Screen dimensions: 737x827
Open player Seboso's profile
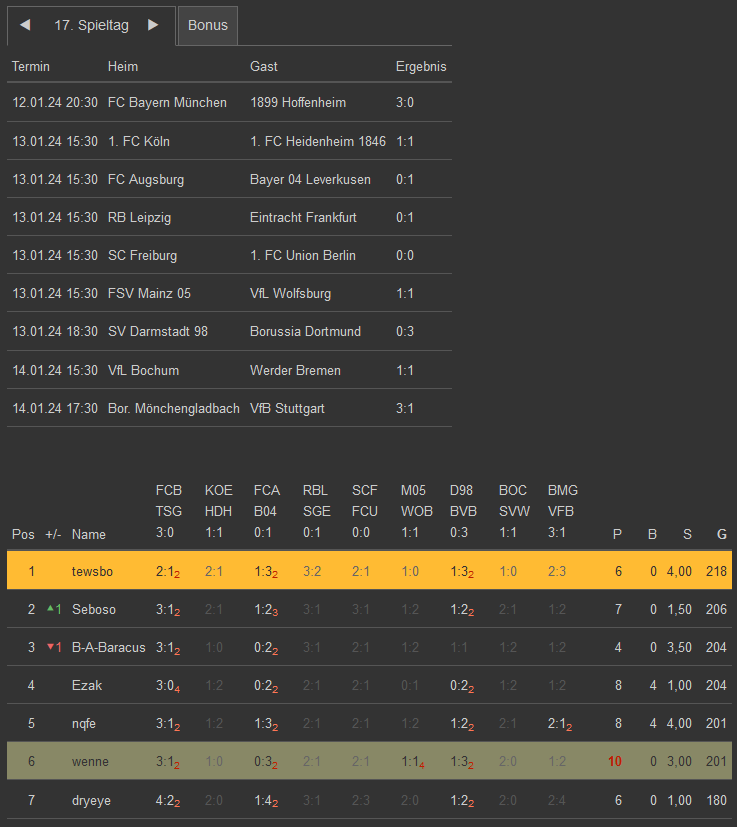click(x=94, y=609)
